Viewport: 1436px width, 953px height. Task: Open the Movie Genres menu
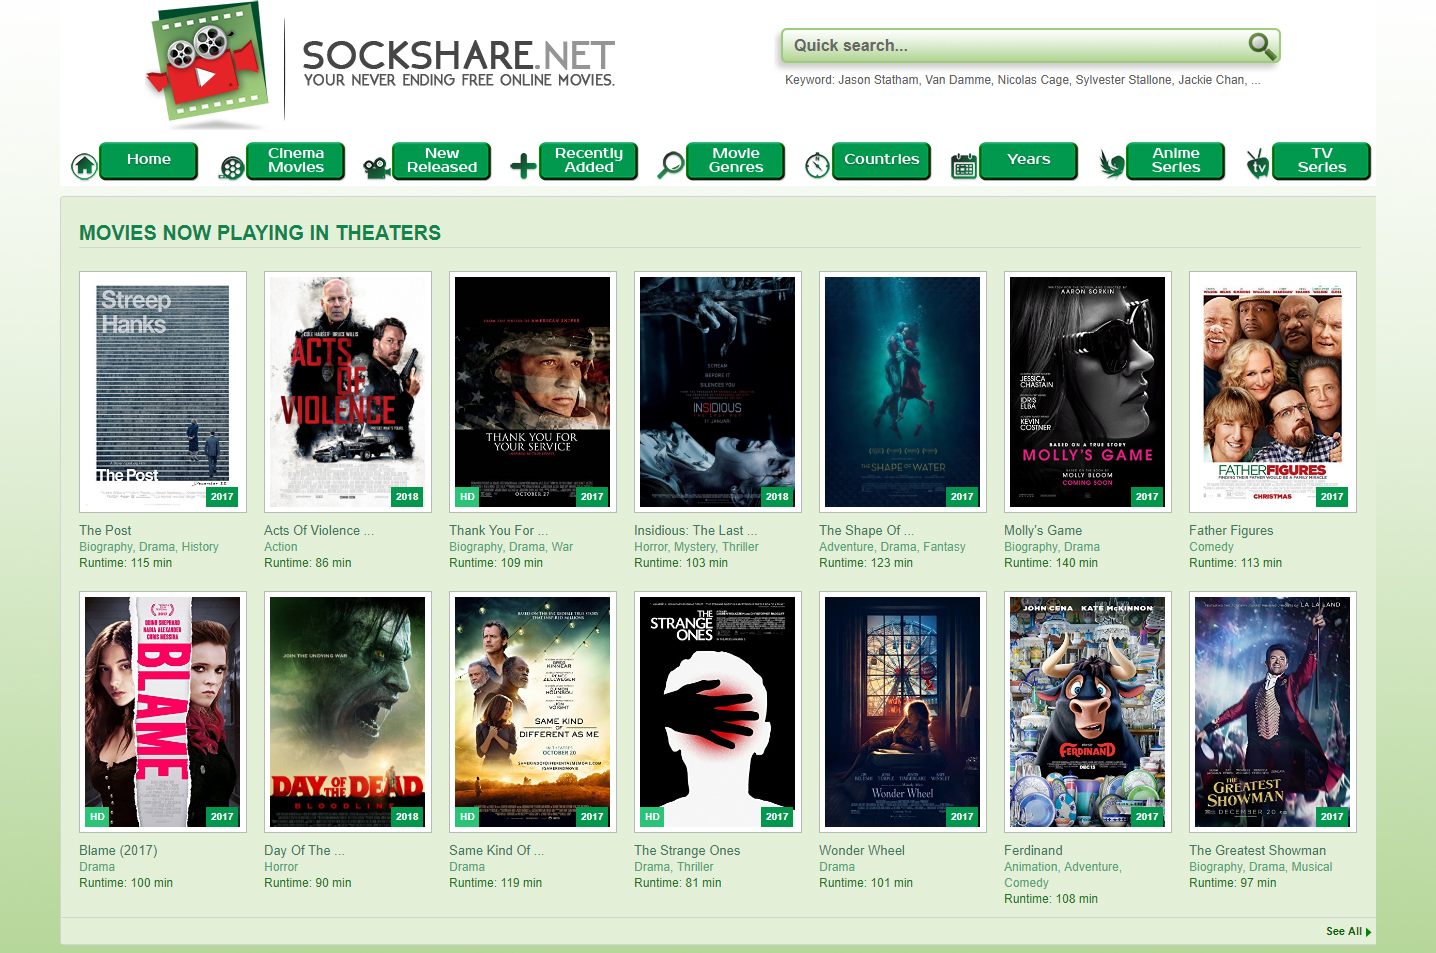735,160
